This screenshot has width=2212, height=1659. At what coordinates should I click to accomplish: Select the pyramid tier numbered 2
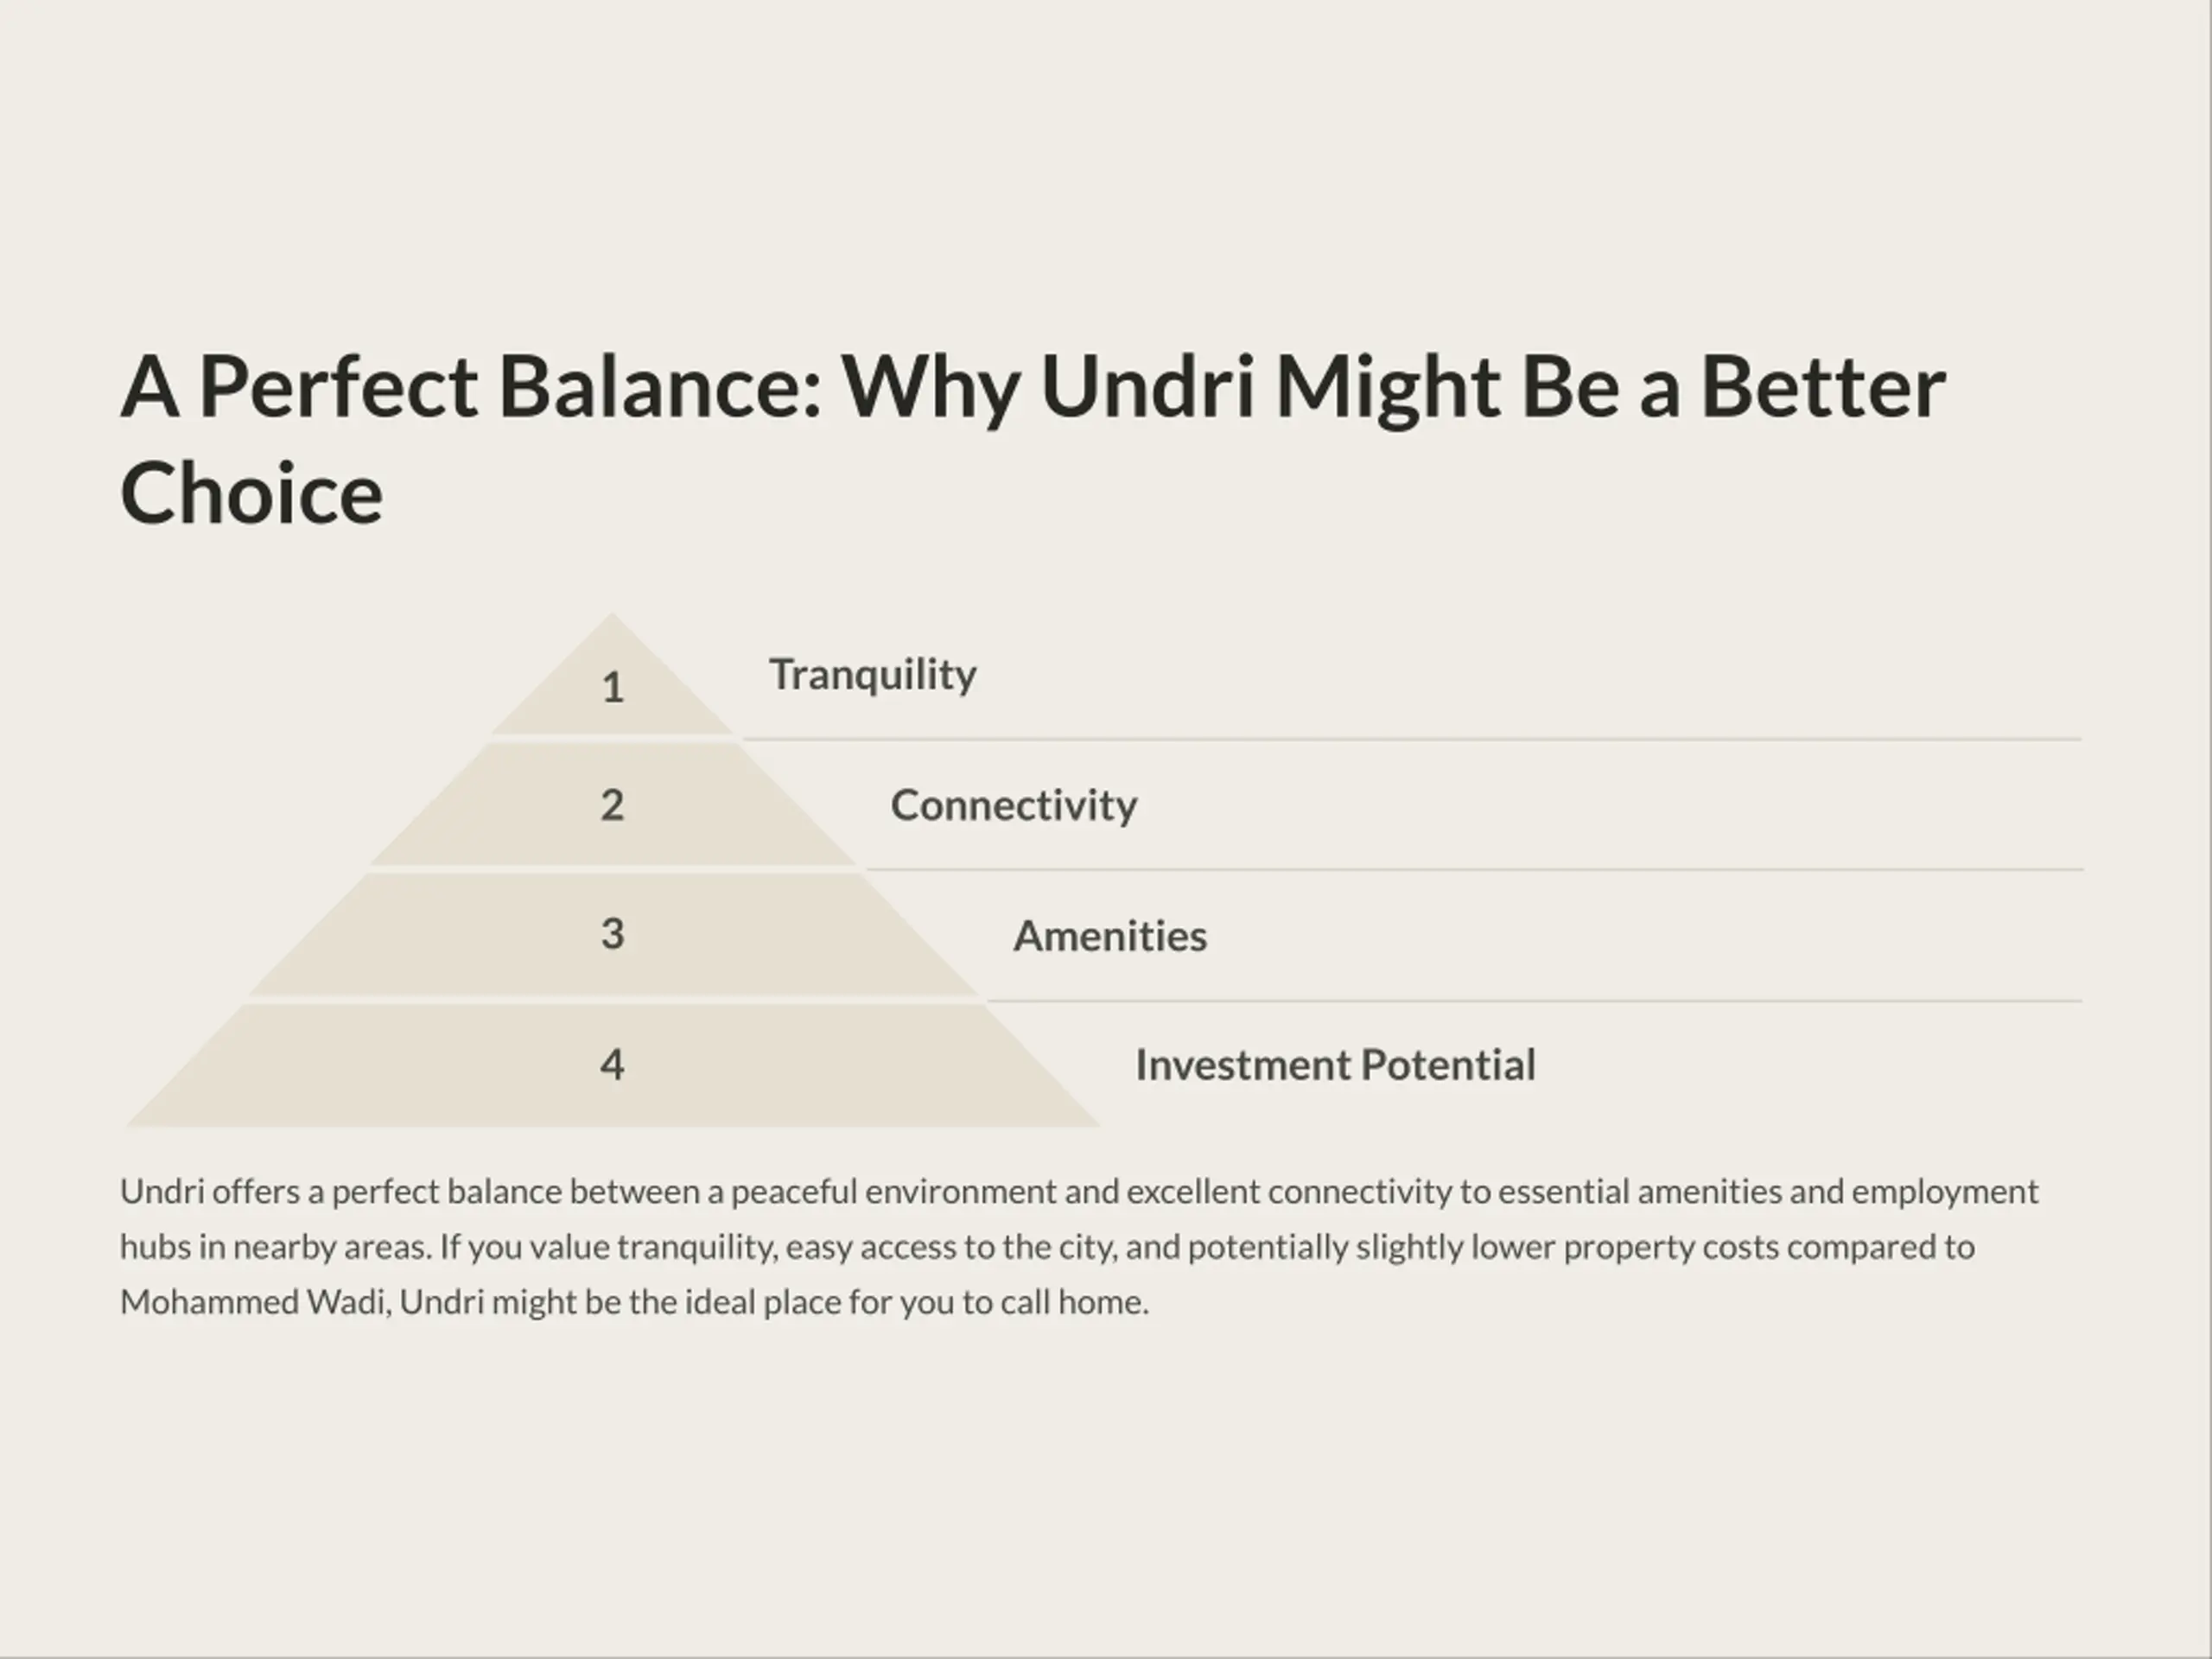pos(612,804)
